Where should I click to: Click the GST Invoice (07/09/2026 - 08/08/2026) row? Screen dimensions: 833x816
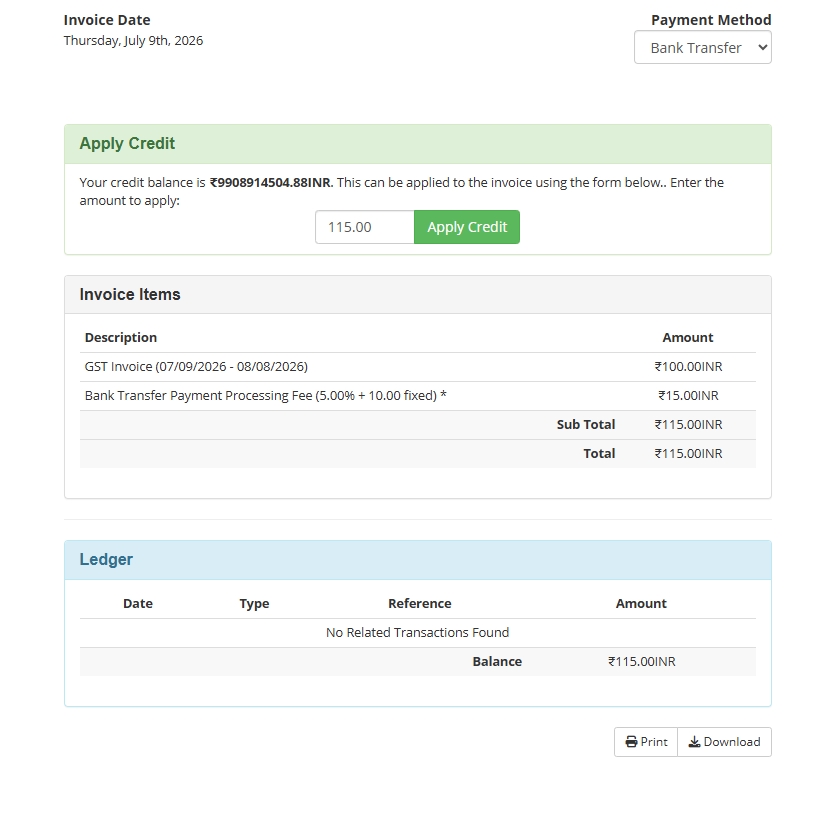(418, 367)
